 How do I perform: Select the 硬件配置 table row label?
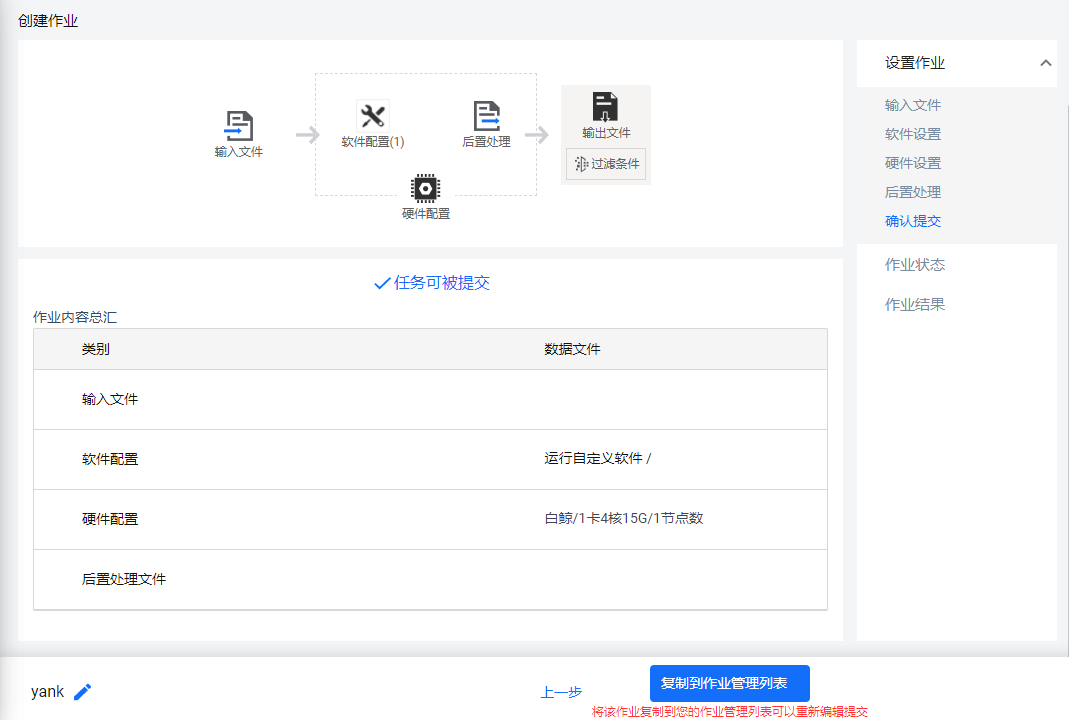coord(110,519)
